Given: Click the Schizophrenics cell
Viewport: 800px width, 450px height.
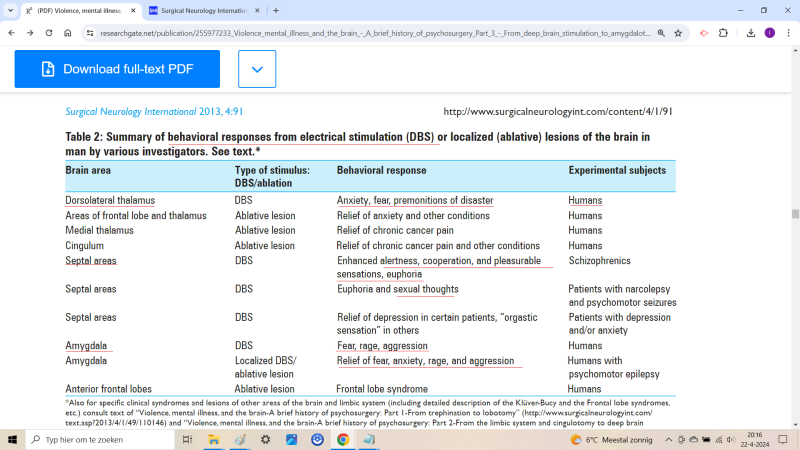Looking at the screenshot, I should pyautogui.click(x=599, y=261).
